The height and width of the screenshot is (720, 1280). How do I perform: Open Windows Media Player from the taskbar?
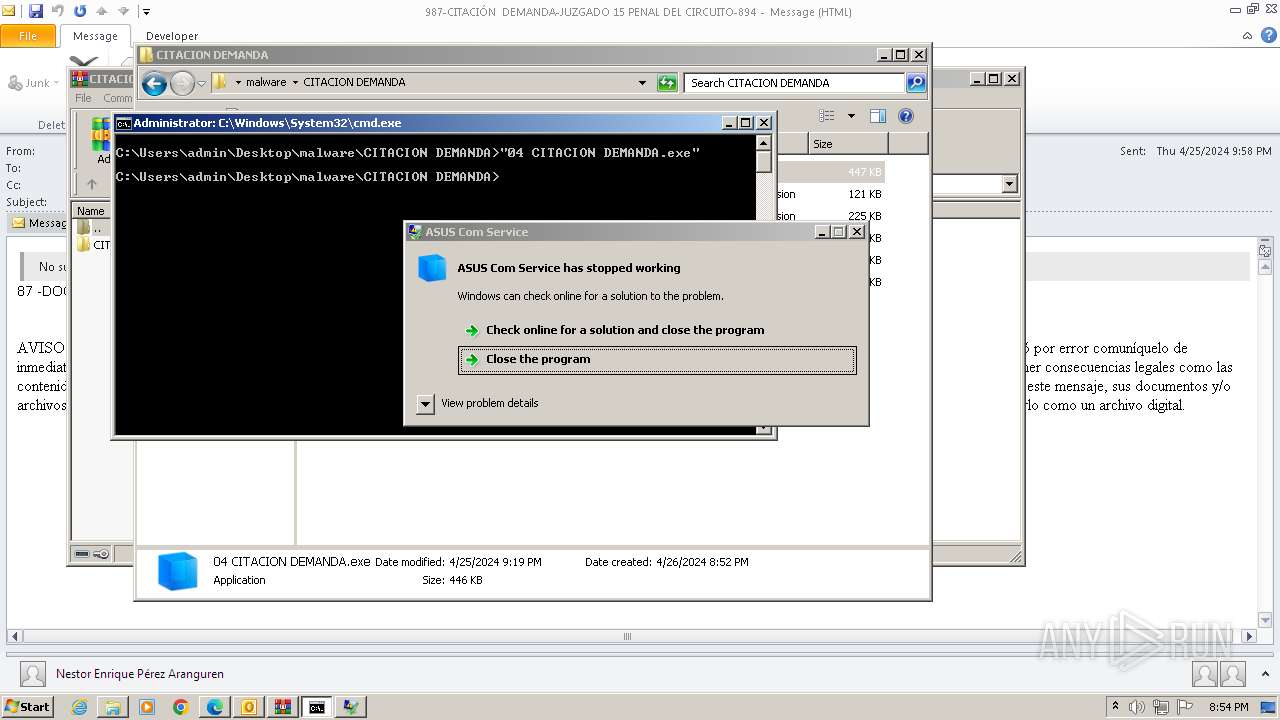tap(147, 707)
